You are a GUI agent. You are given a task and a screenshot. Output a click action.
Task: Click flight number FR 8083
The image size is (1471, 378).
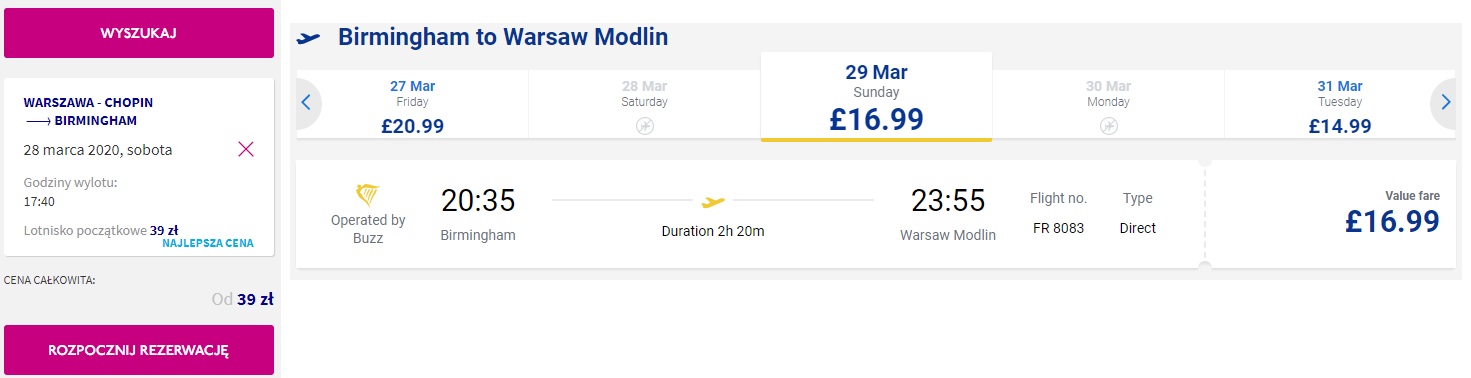point(1058,228)
